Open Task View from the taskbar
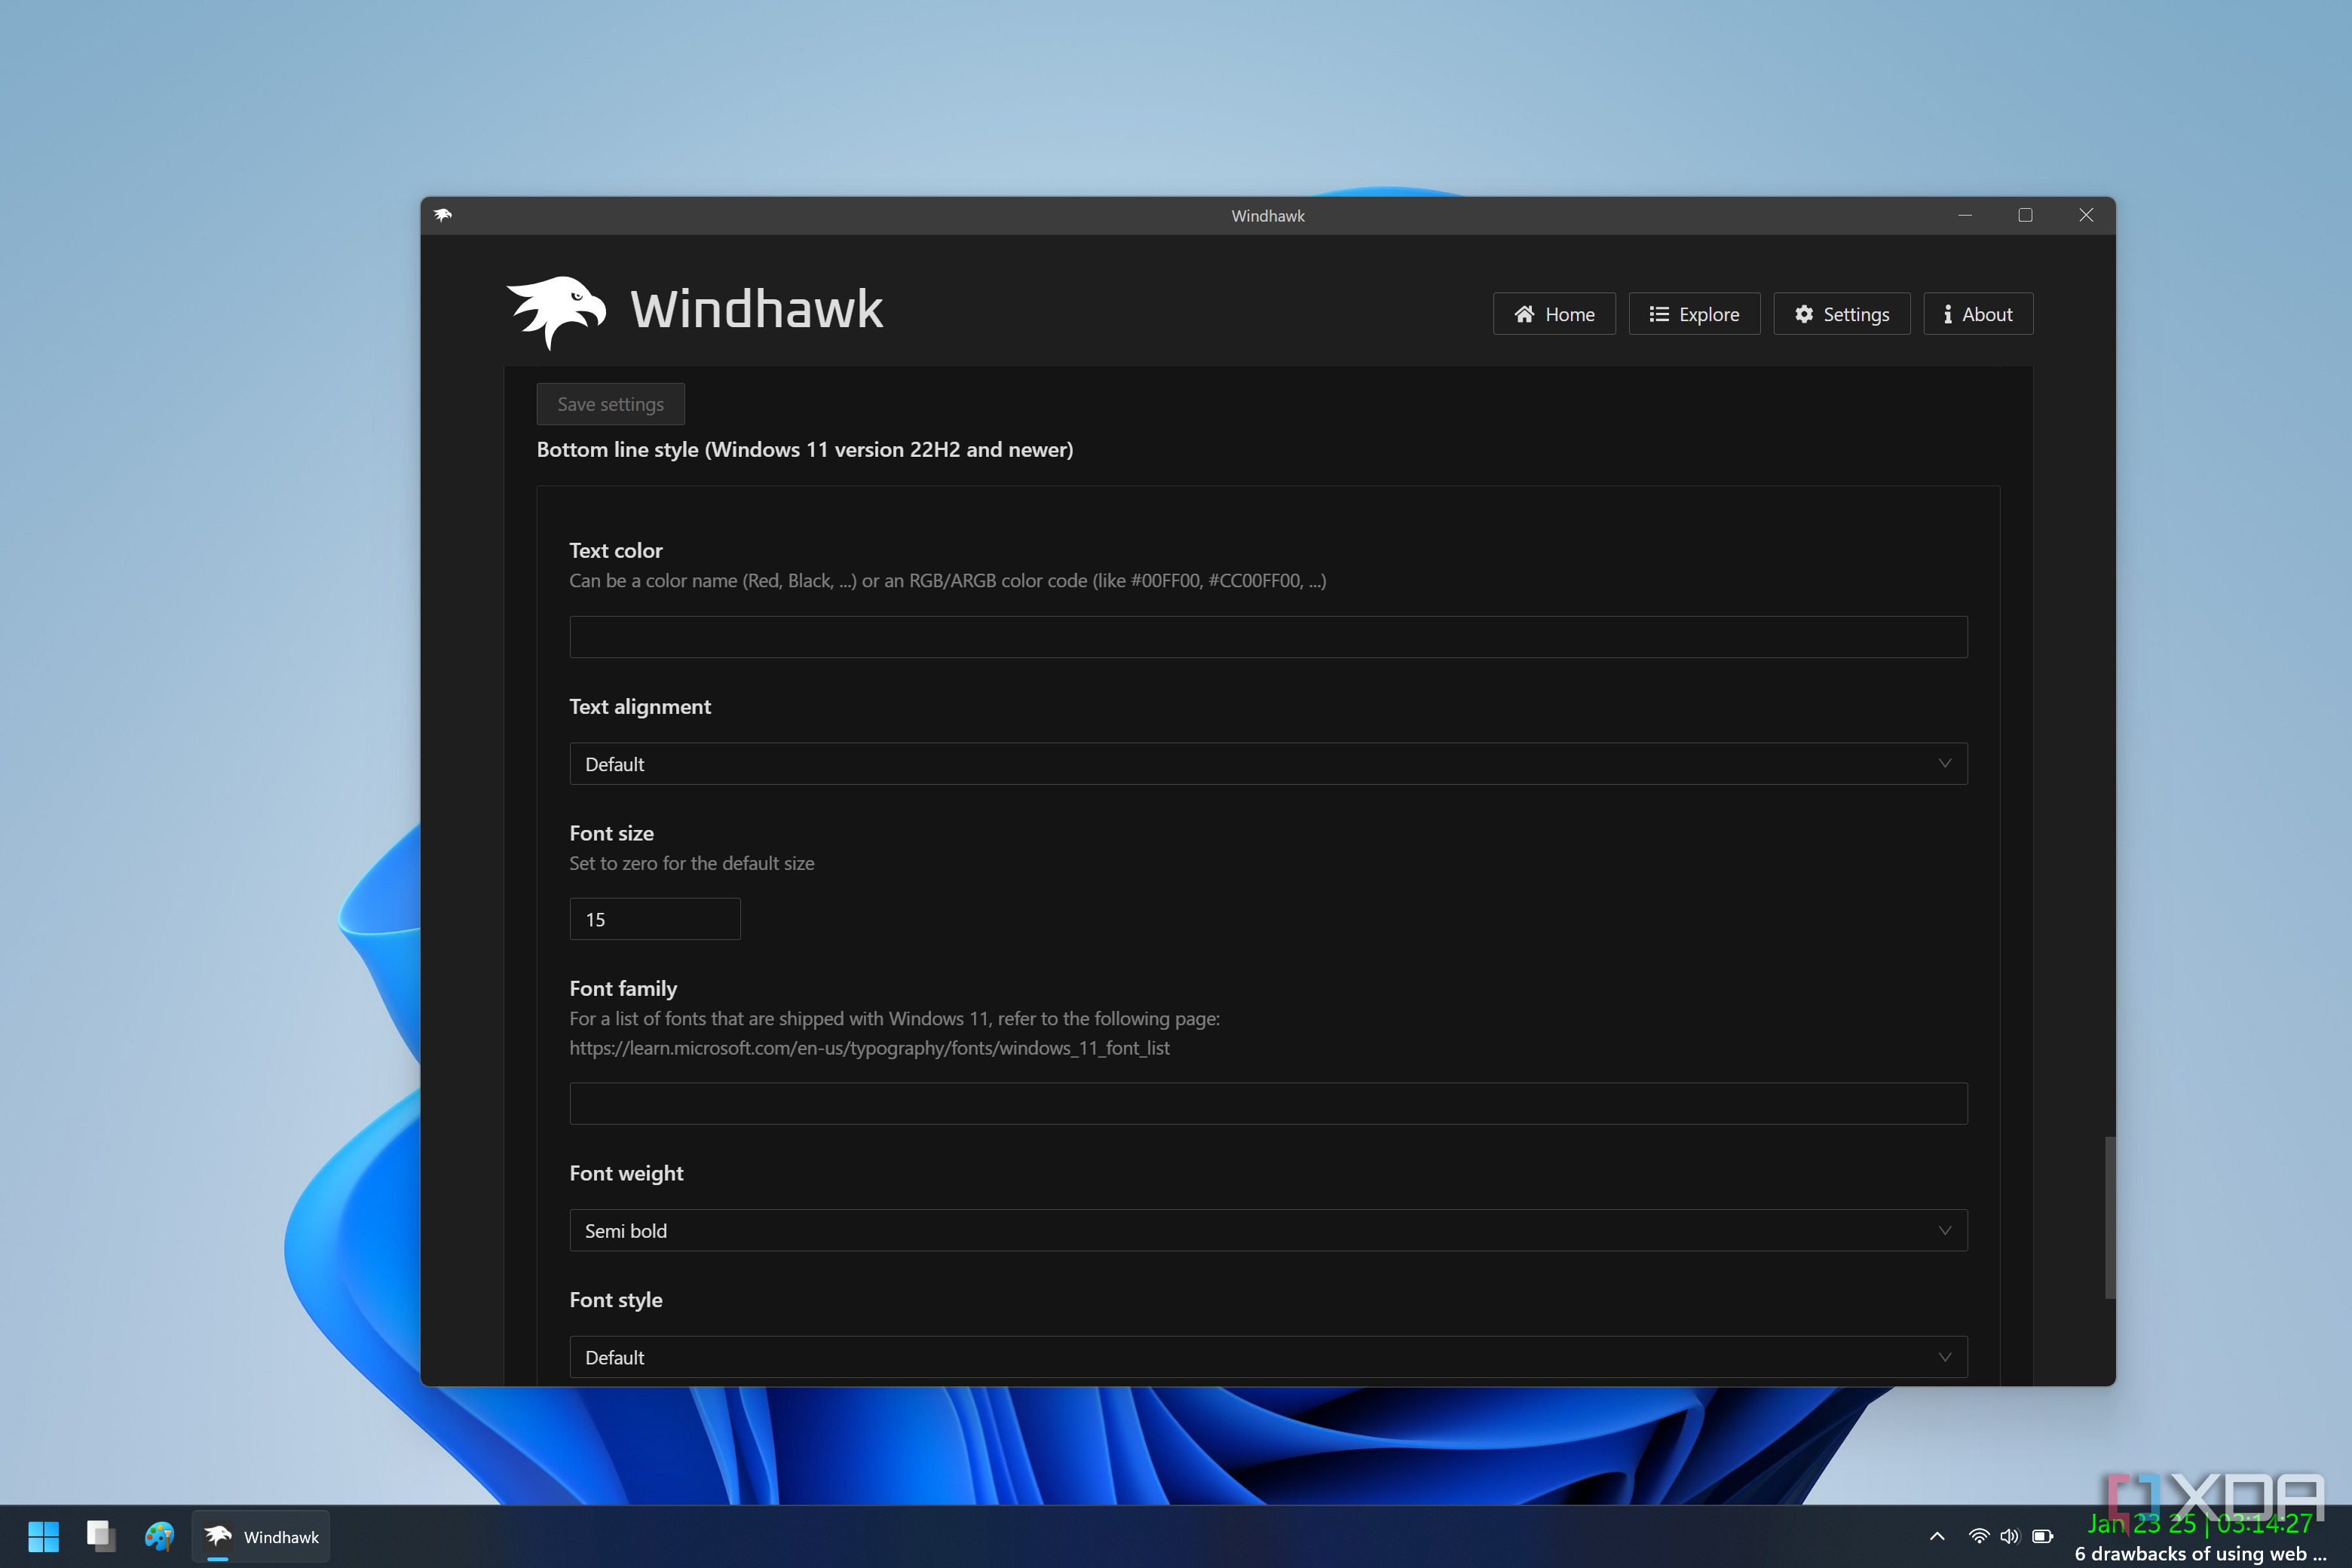The image size is (2352, 1568). 101,1536
